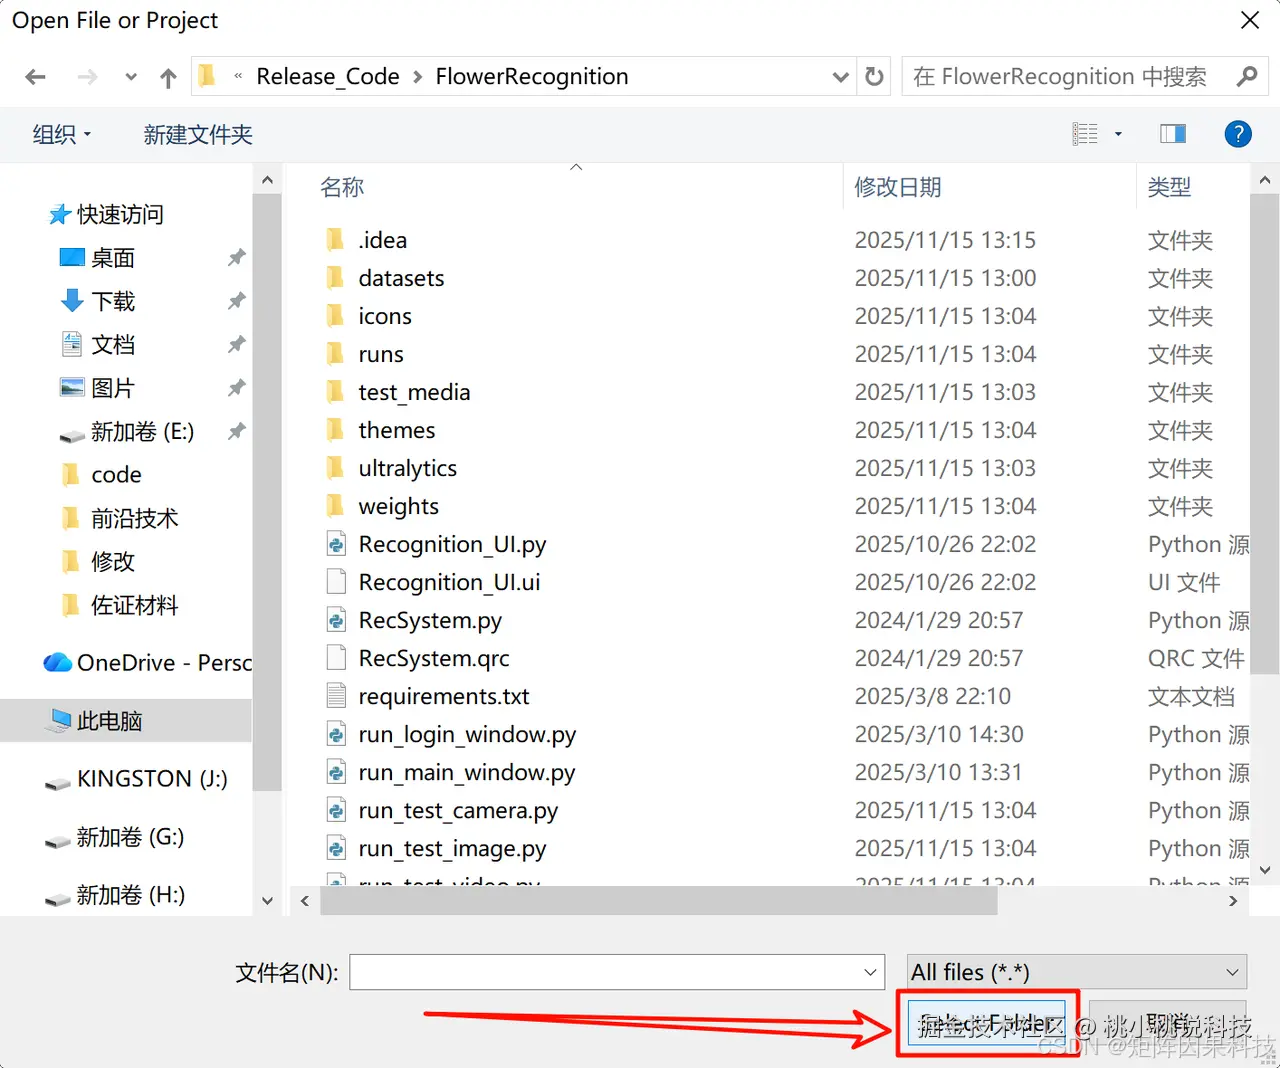Expand the address bar path history
1280x1068 pixels.
tap(841, 77)
